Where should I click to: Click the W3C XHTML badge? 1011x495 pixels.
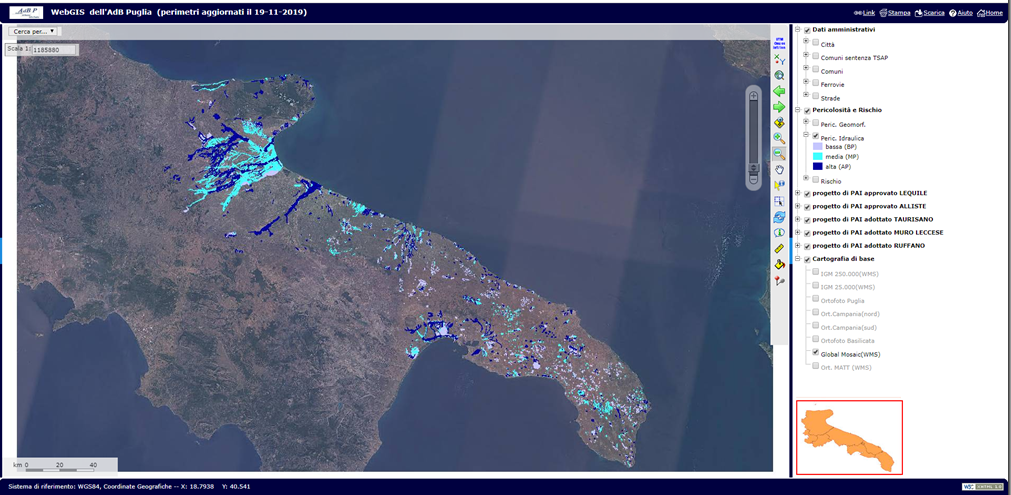pos(981,487)
